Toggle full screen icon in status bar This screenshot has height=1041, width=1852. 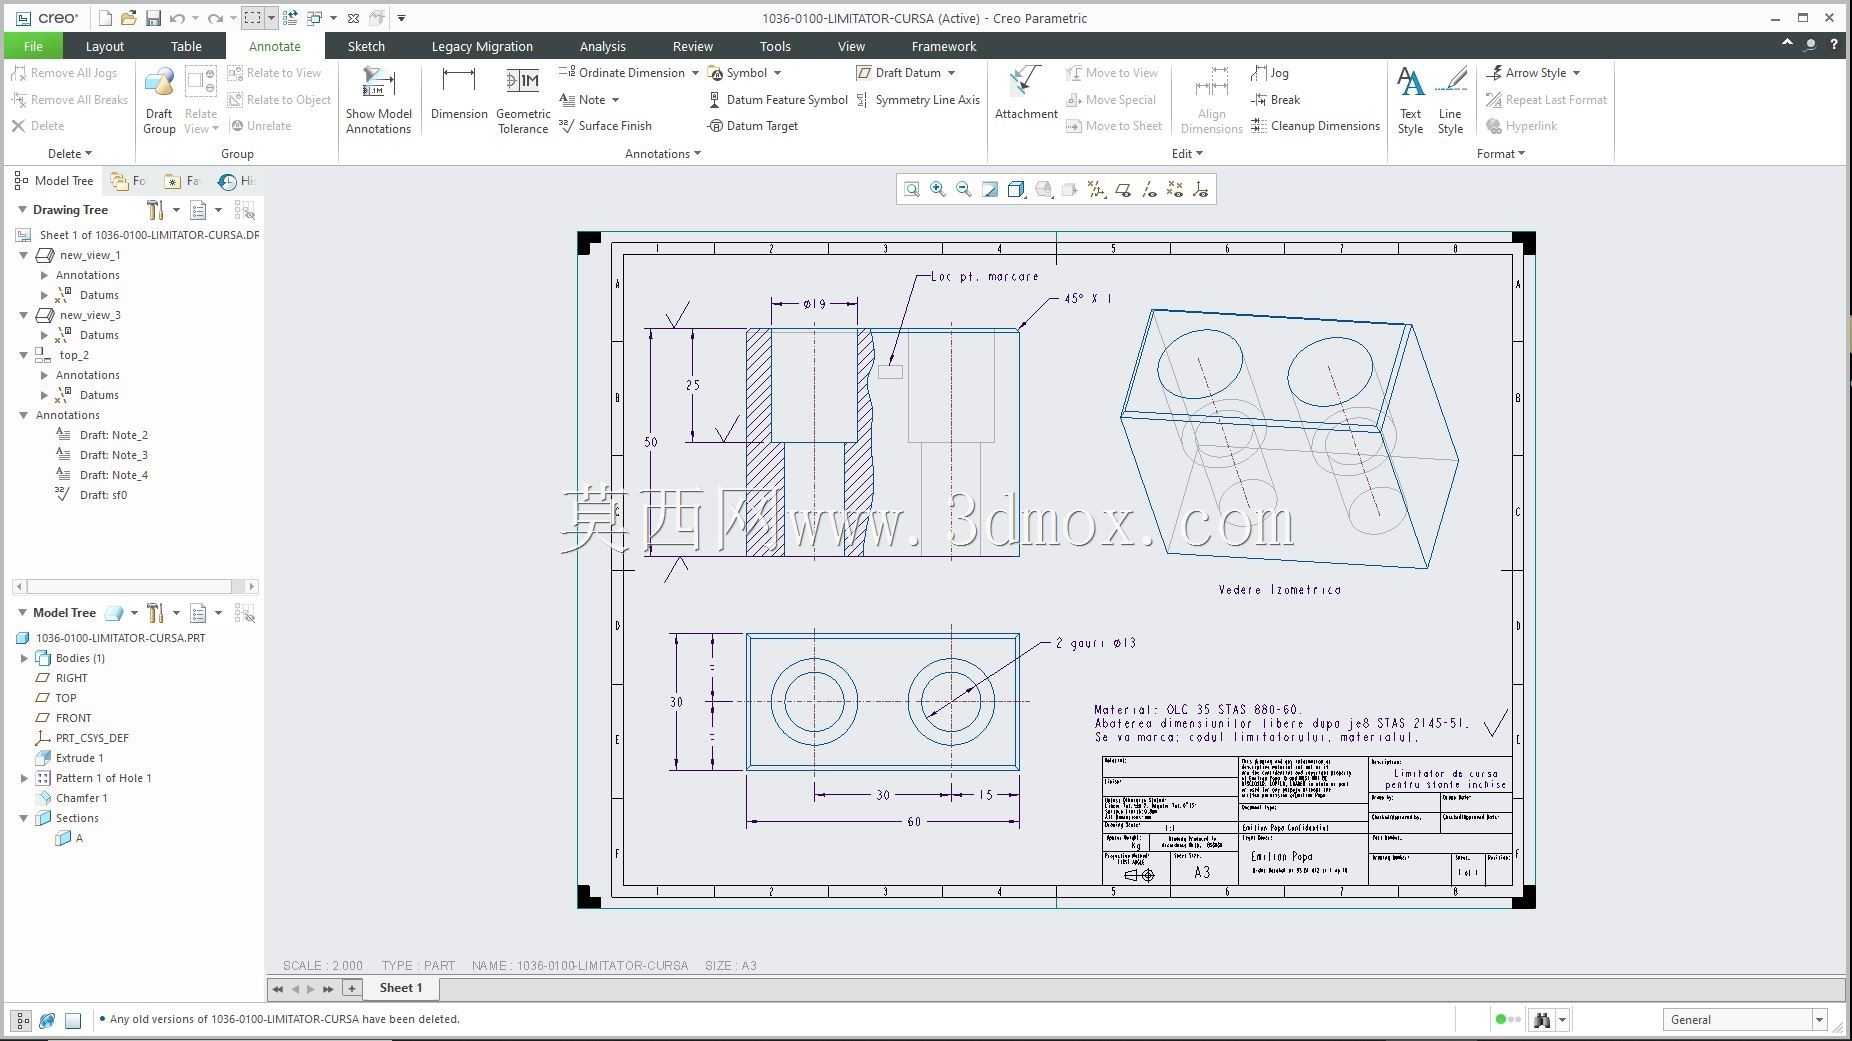(x=73, y=1020)
